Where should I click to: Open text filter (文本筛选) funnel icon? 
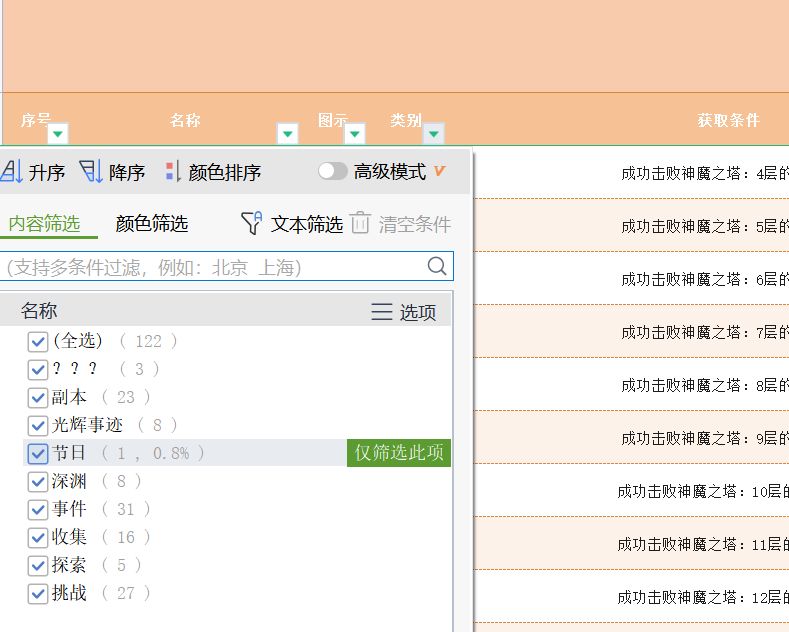tap(253, 224)
